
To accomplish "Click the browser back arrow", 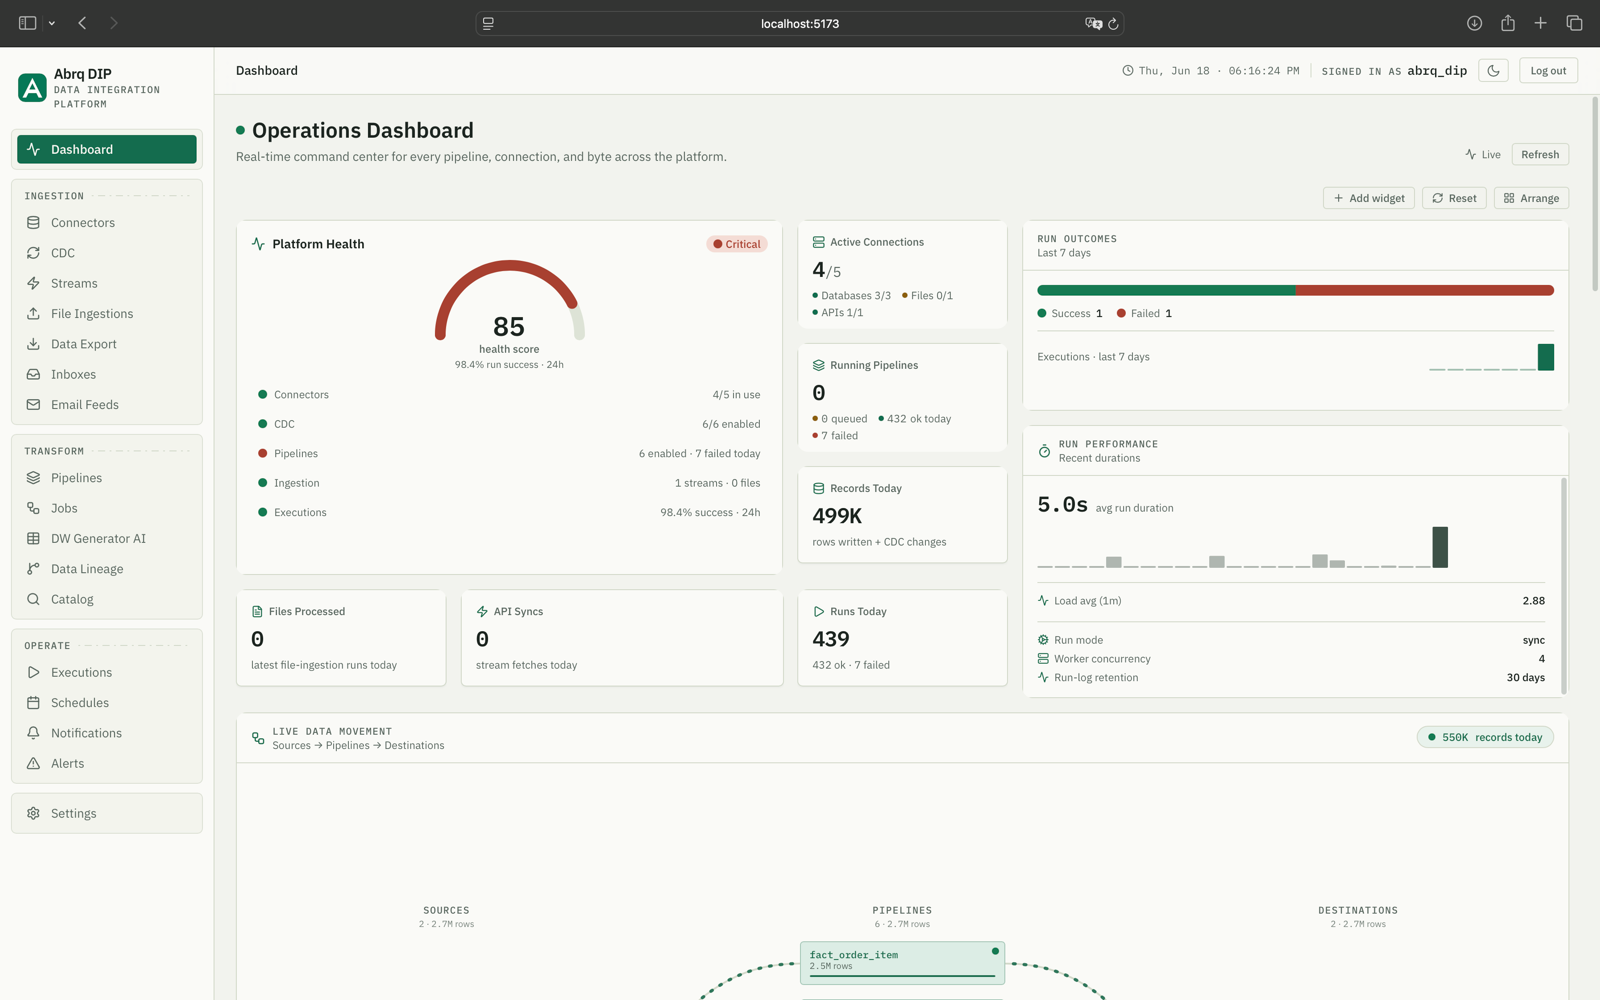I will click(83, 23).
